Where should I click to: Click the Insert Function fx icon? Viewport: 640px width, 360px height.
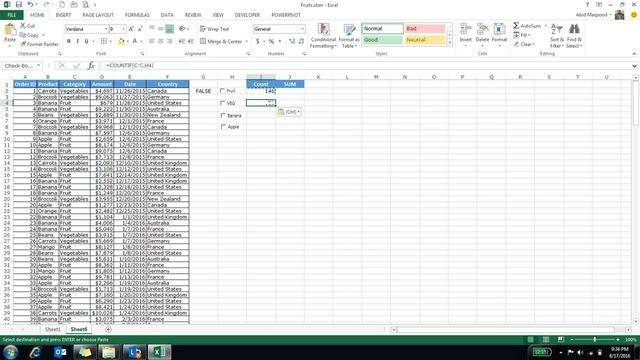pyautogui.click(x=91, y=65)
